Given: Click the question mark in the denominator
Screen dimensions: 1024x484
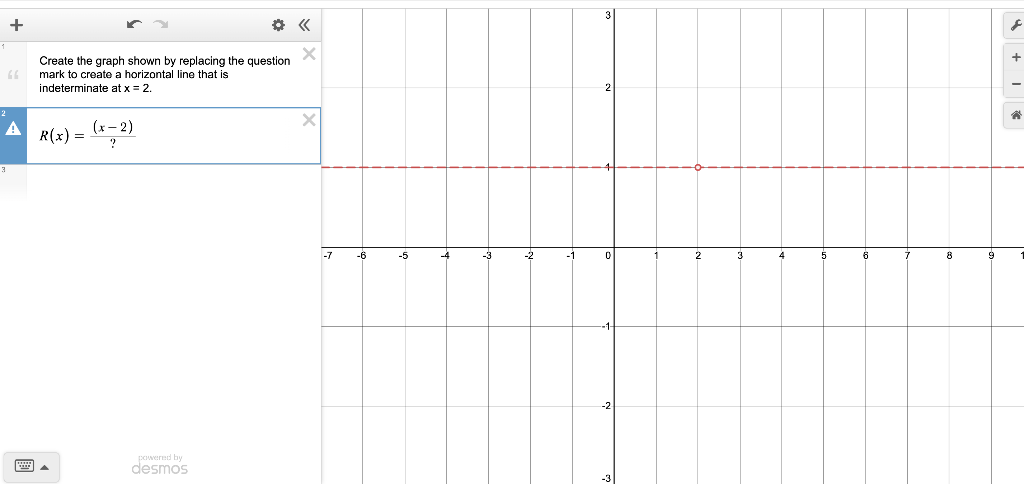Looking at the screenshot, I should (113, 145).
